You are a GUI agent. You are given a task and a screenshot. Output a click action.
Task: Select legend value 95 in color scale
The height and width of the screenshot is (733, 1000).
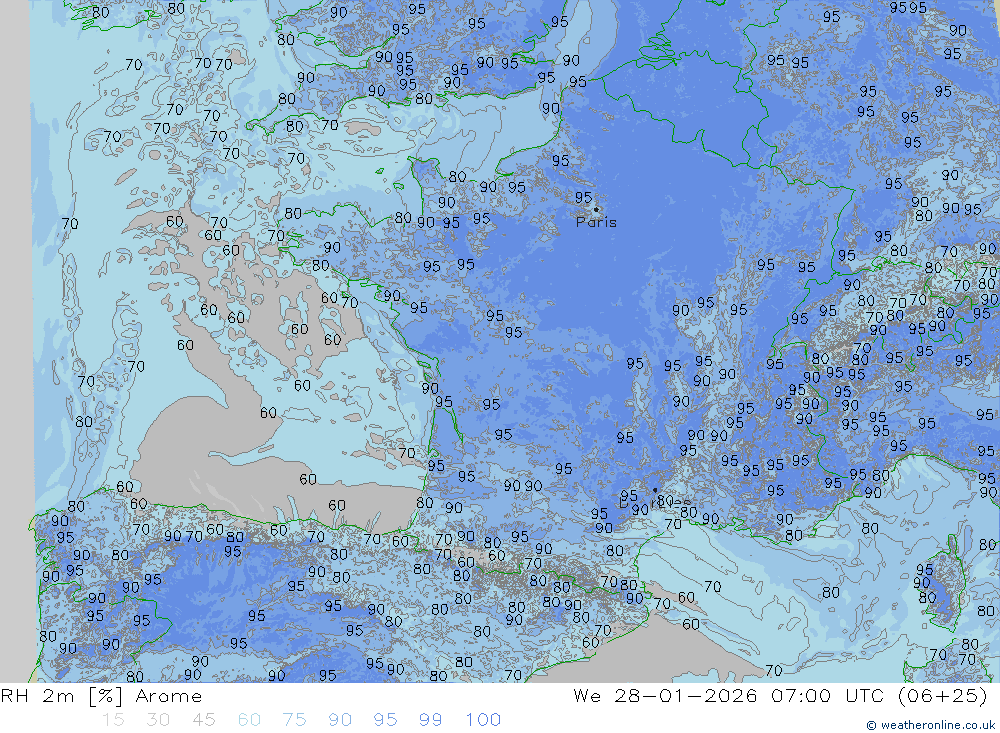point(385,720)
